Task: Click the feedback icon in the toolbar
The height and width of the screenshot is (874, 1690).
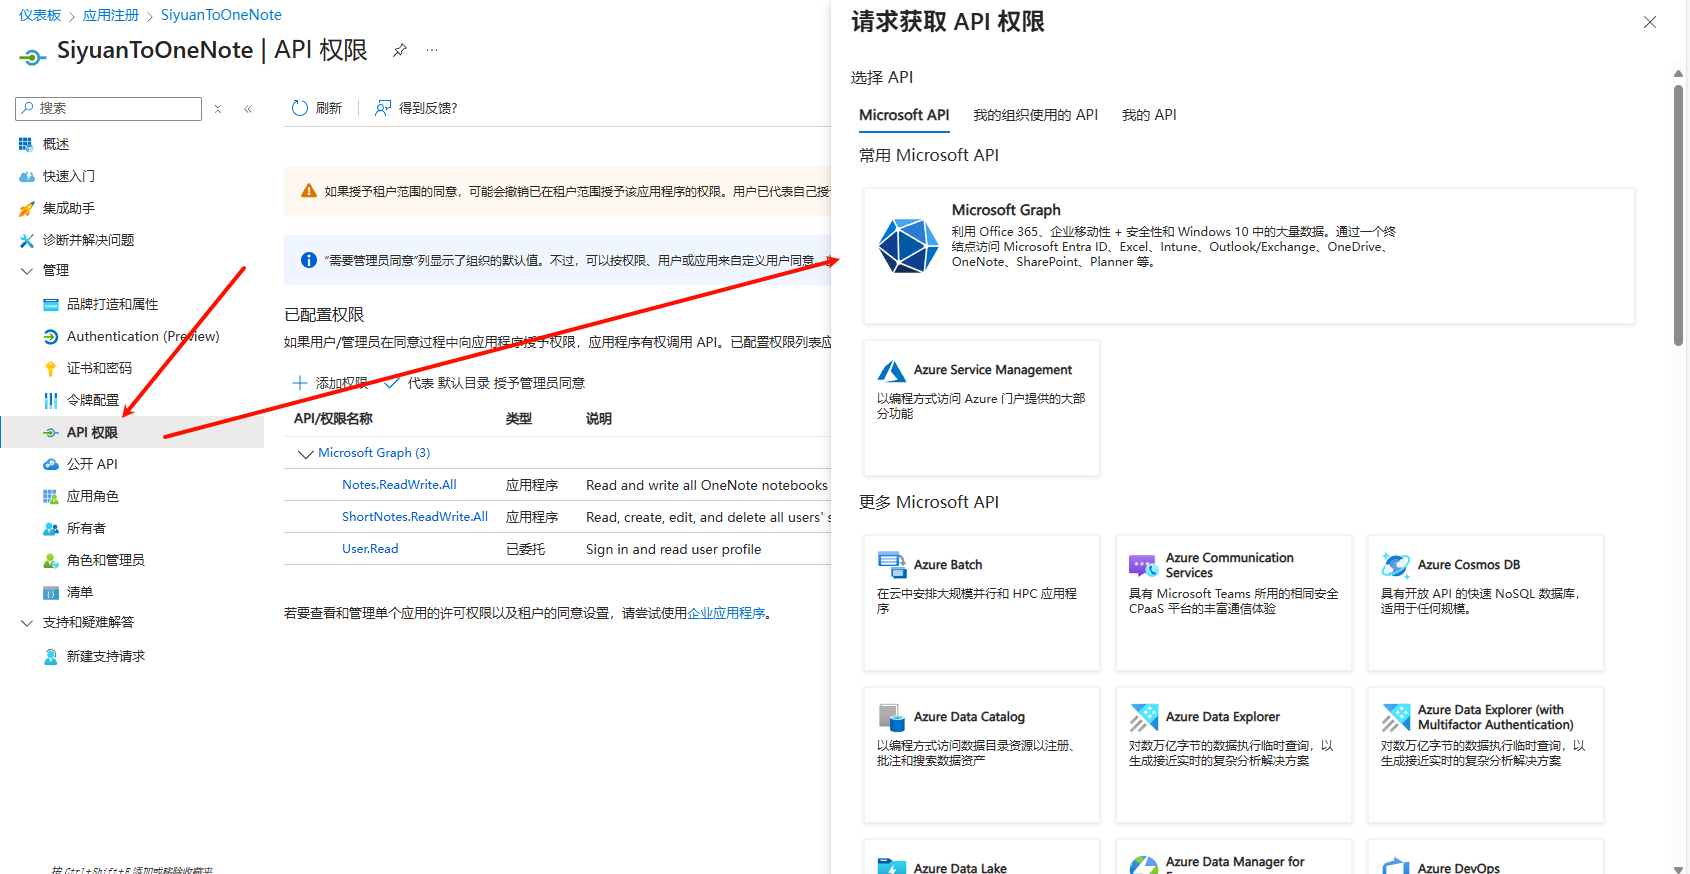Action: tap(383, 108)
